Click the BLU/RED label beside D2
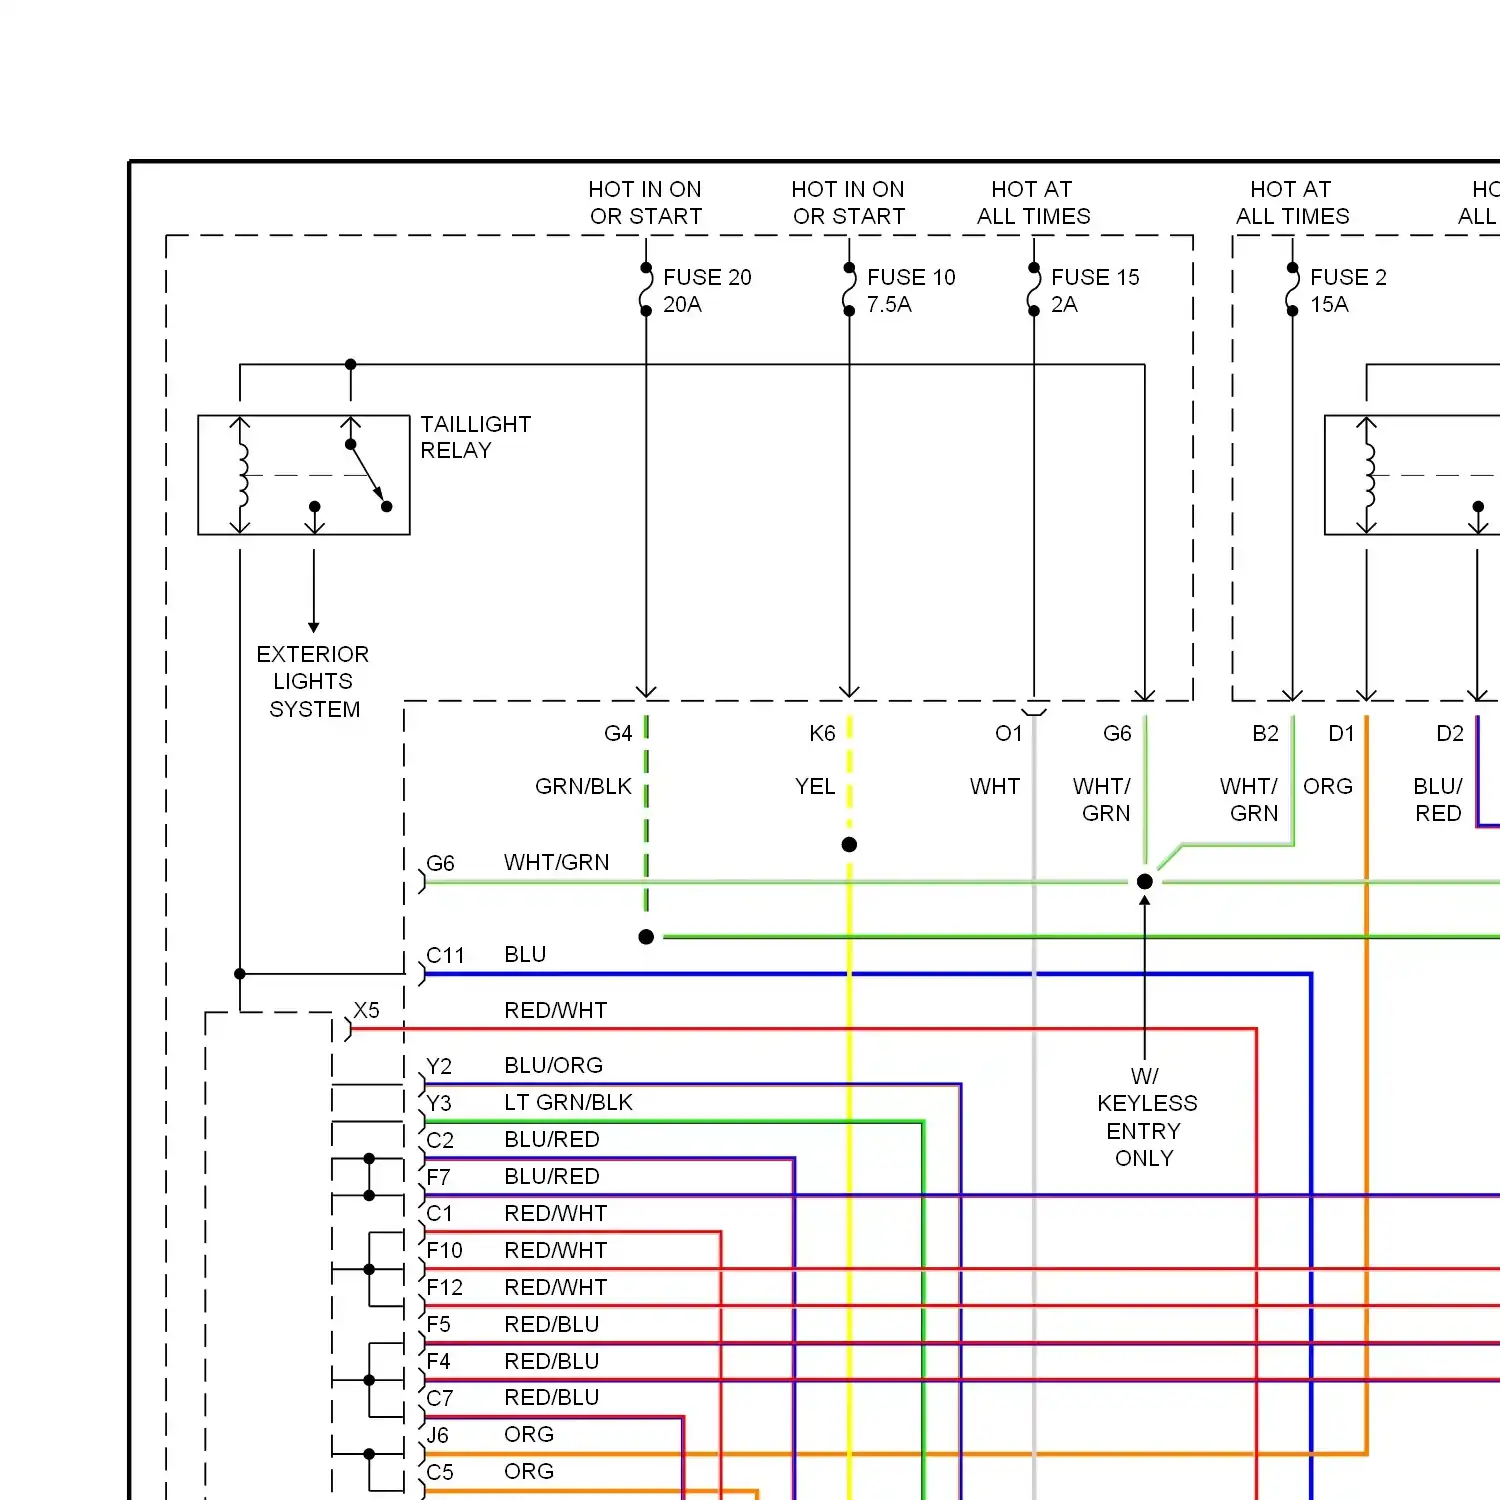Image resolution: width=1500 pixels, height=1500 pixels. click(1438, 799)
